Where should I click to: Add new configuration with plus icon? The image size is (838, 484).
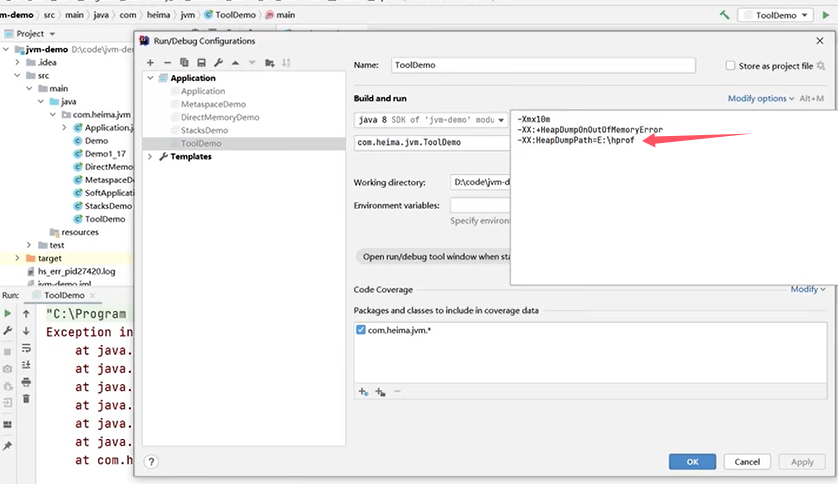coord(150,63)
